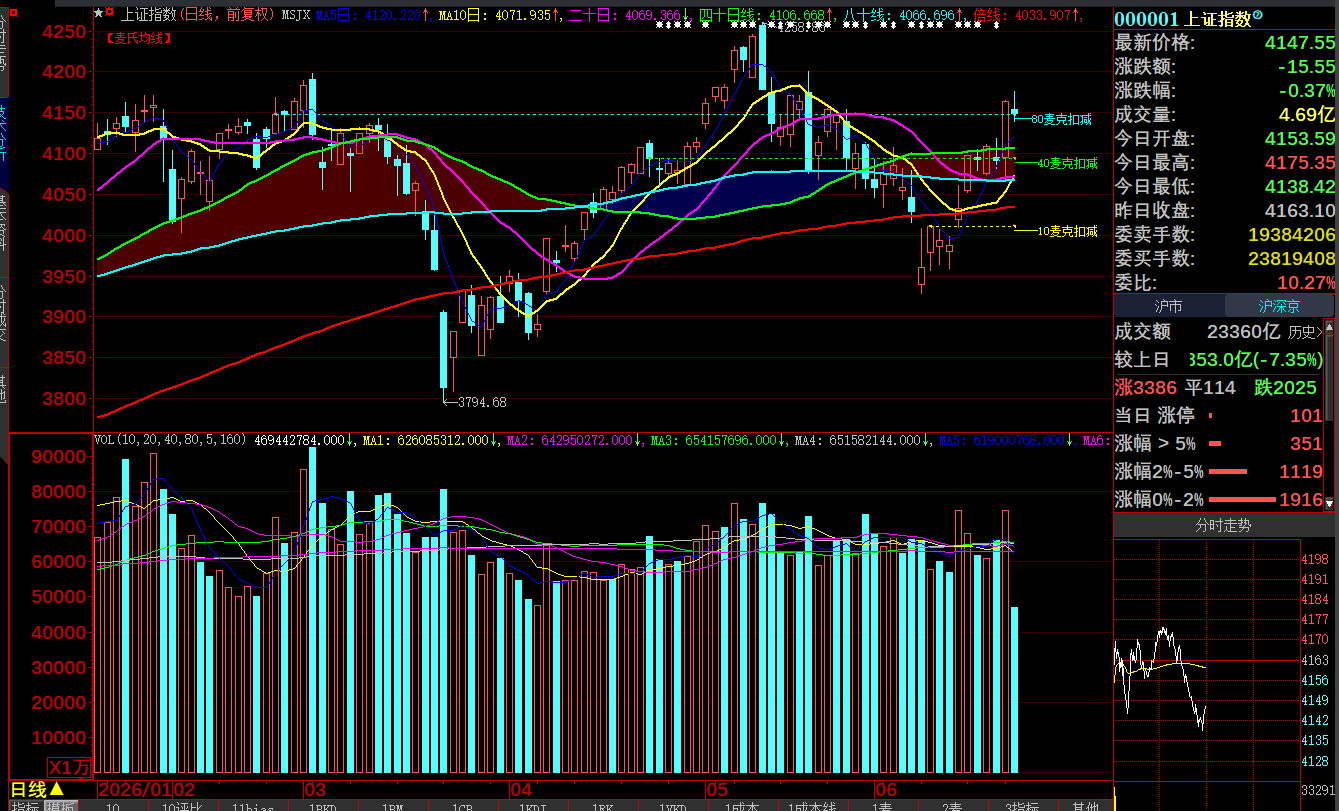Click the white star favorite icon before 上证指数
Screen dimensions: 1339x811
(x=98, y=14)
